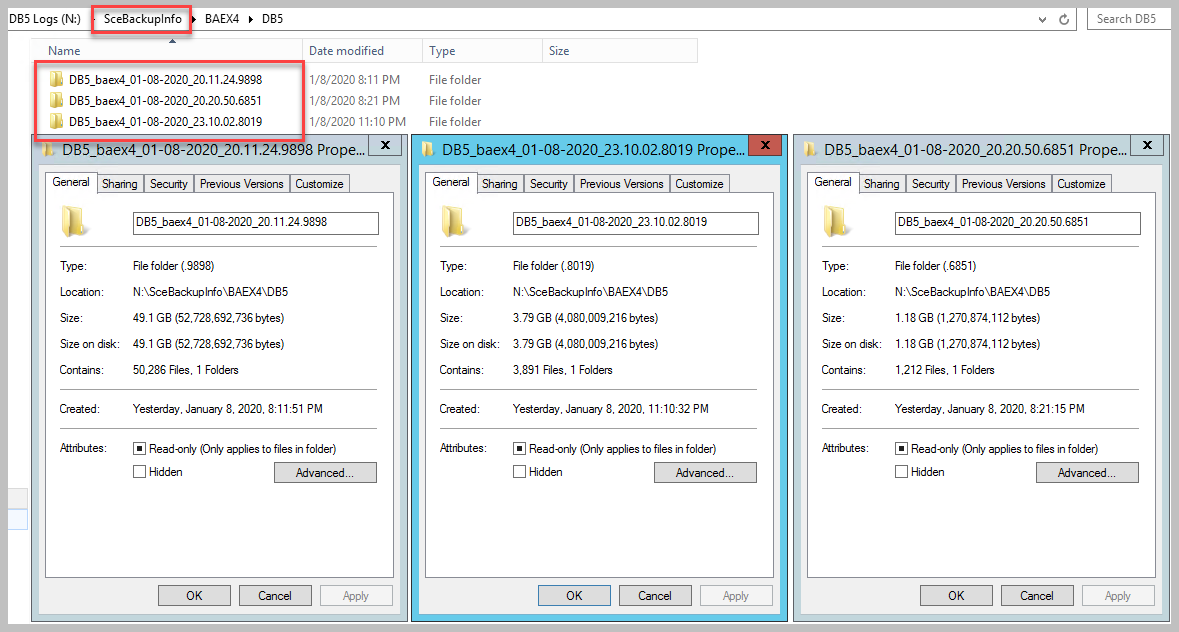Sort by Date modified column header
1179x632 pixels.
tap(362, 50)
